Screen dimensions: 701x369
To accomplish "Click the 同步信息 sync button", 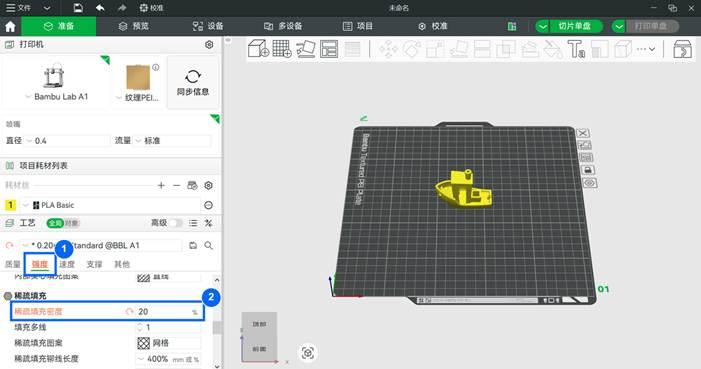I will click(x=193, y=83).
